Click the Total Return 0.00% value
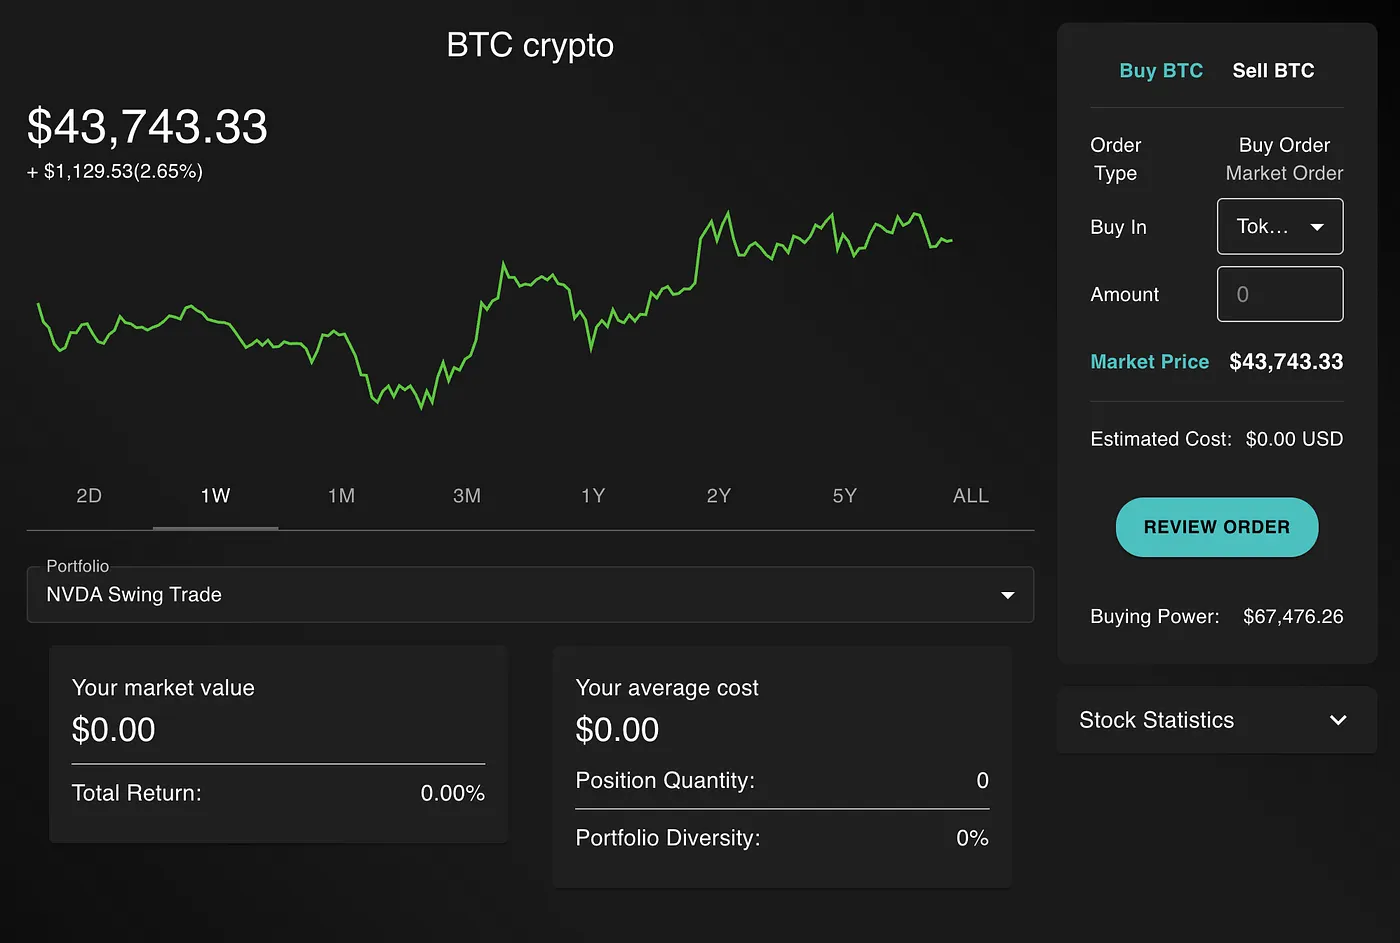The height and width of the screenshot is (943, 1400). pyautogui.click(x=452, y=793)
